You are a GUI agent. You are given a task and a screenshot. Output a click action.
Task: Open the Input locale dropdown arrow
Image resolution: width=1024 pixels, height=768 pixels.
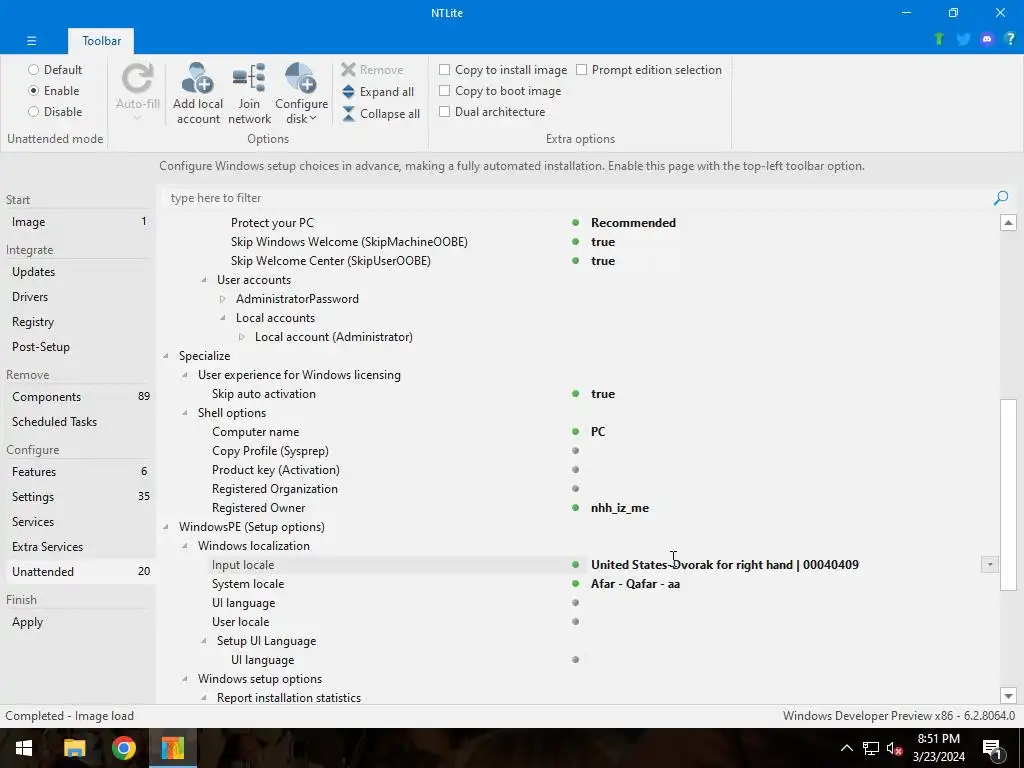coord(989,565)
